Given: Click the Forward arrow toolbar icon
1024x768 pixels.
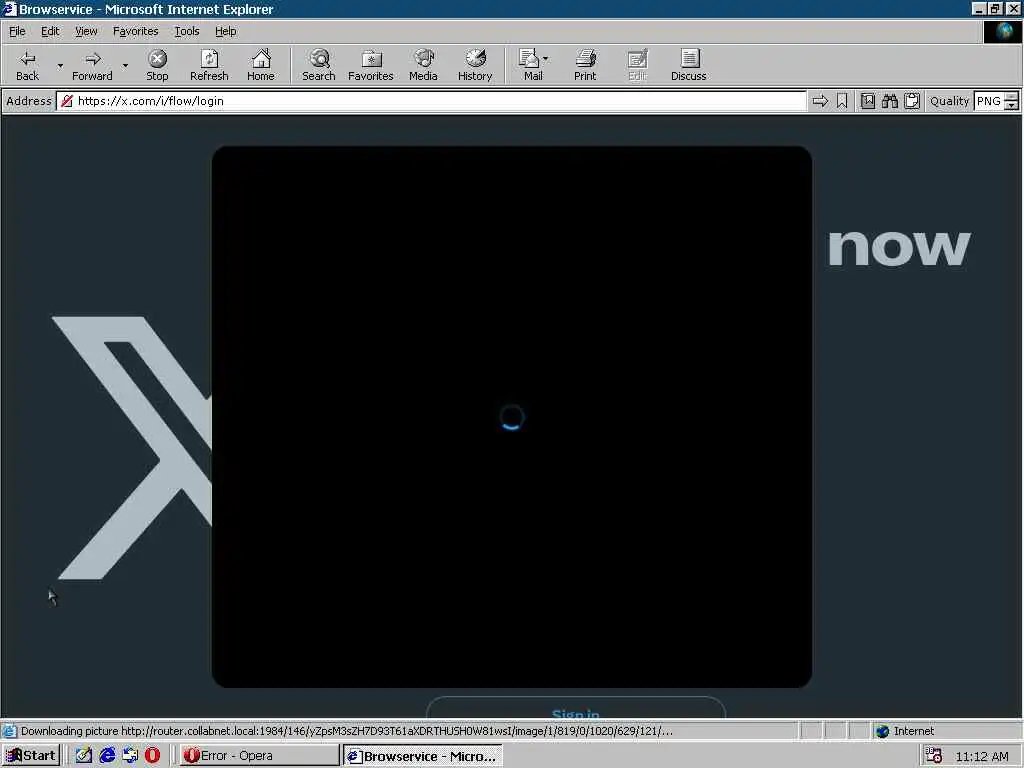Looking at the screenshot, I should point(93,59).
